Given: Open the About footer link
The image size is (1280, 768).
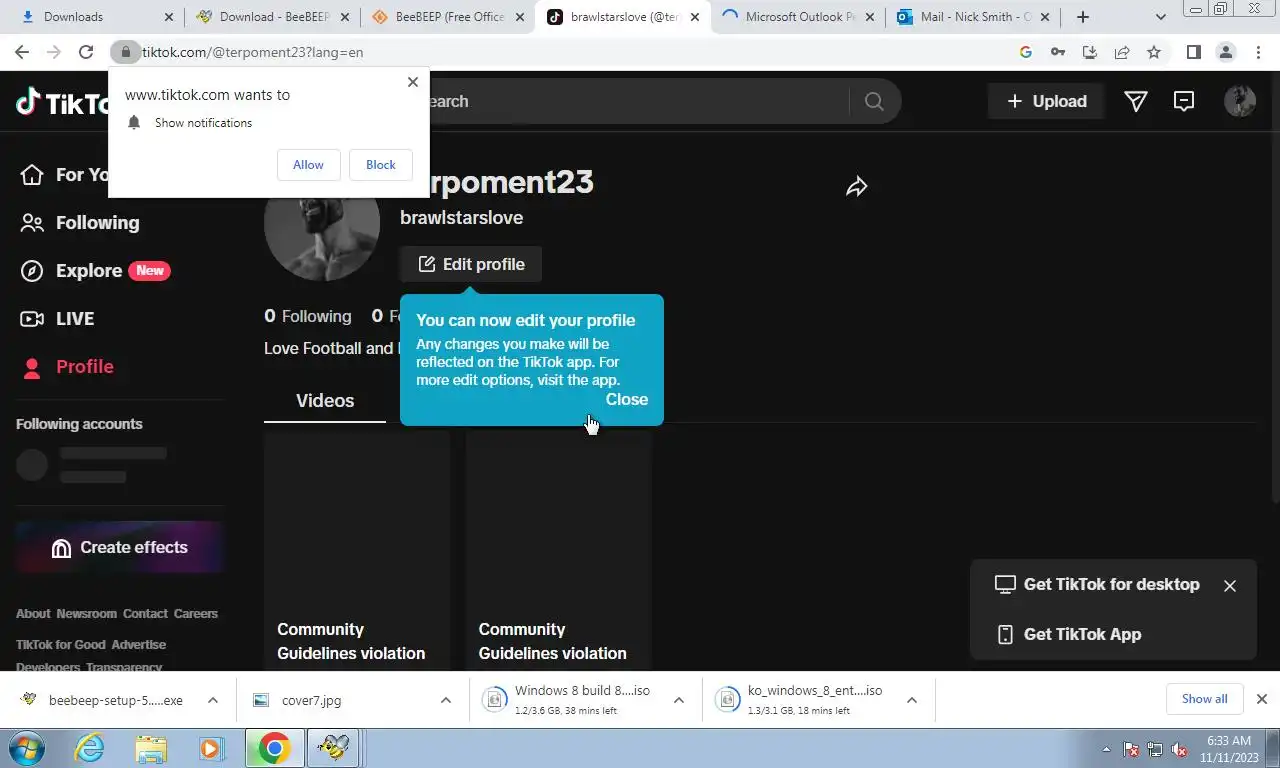Looking at the screenshot, I should click(x=33, y=614).
